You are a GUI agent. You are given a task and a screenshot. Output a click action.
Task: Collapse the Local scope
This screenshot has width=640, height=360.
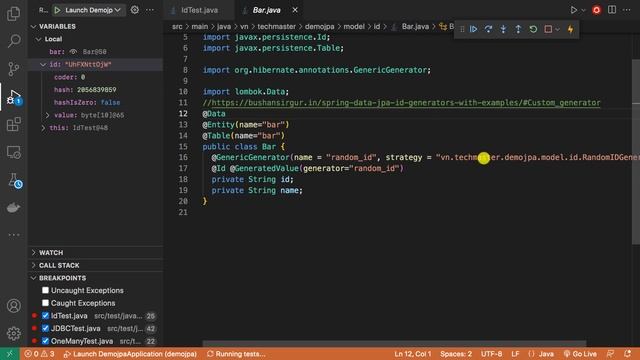tap(38, 39)
